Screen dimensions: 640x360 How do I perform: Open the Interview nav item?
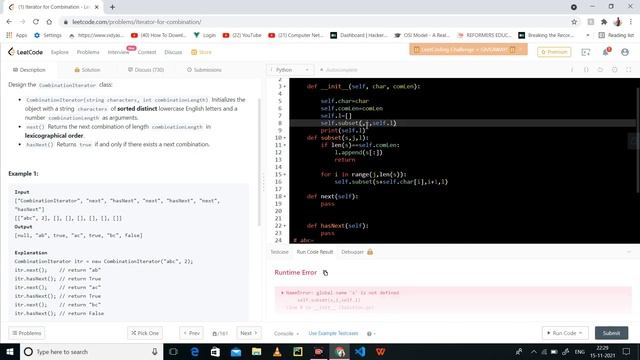pyautogui.click(x=118, y=52)
